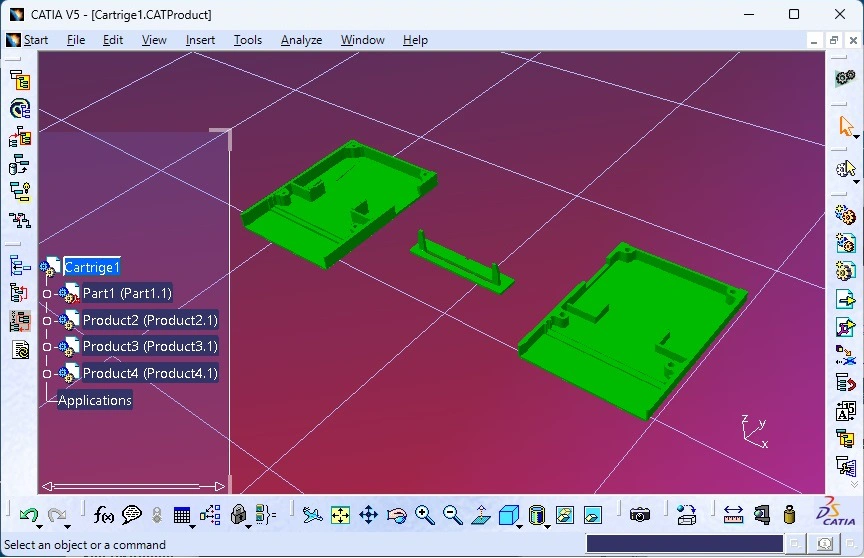864x558 pixels.
Task: Click the Generate Numbering icon
Action: 845,411
